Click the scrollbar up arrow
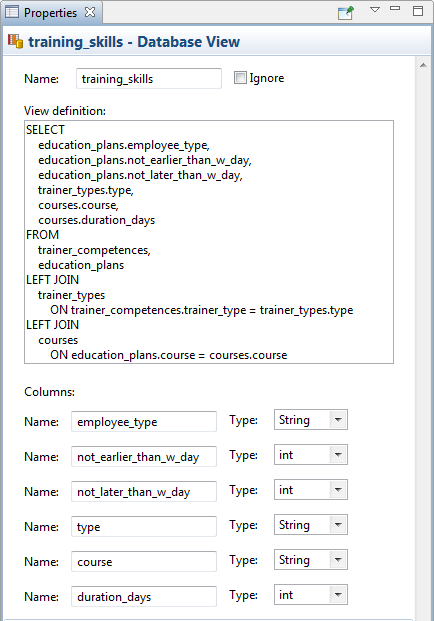Image resolution: width=434 pixels, height=621 pixels. pyautogui.click(x=423, y=65)
